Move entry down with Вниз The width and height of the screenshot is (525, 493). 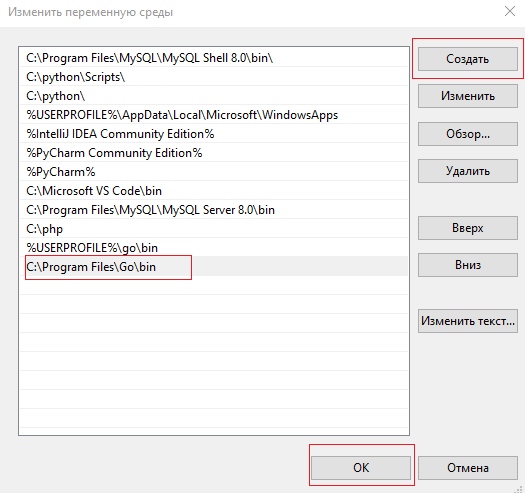[468, 265]
